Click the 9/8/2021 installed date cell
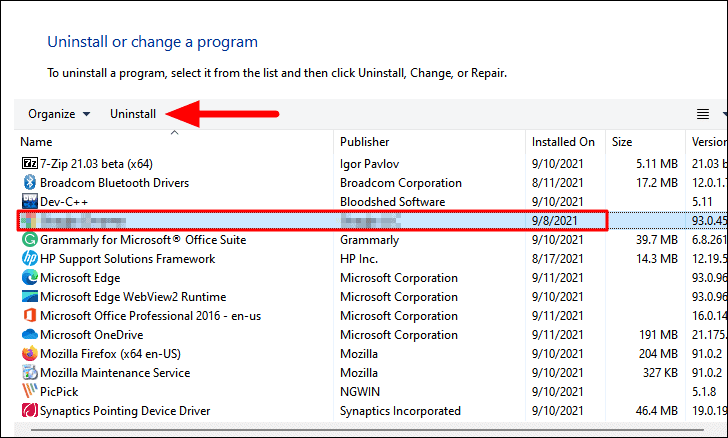Viewport: 728px width, 438px height. tap(554, 221)
